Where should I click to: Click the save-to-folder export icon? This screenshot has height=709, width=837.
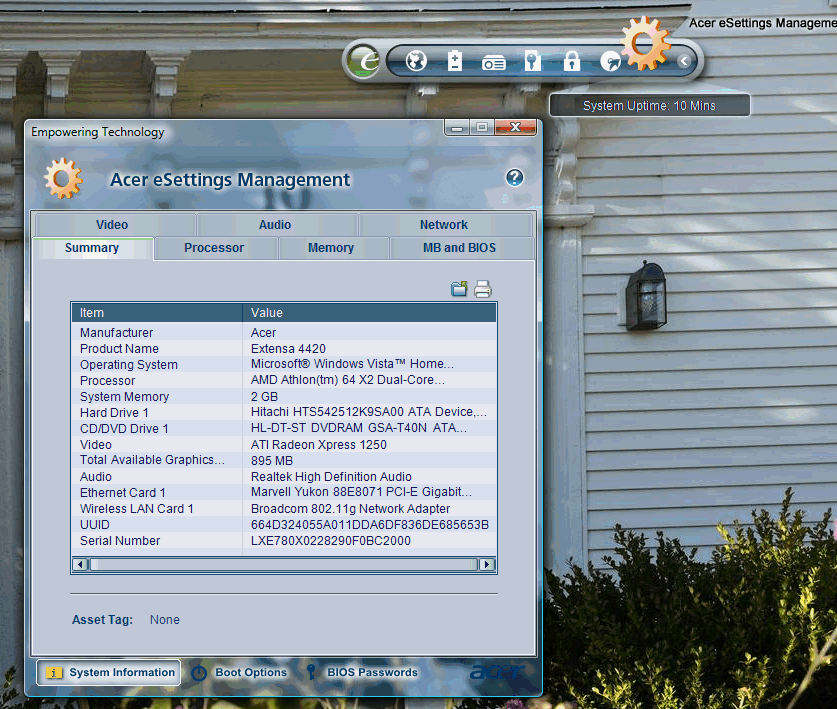tap(459, 289)
